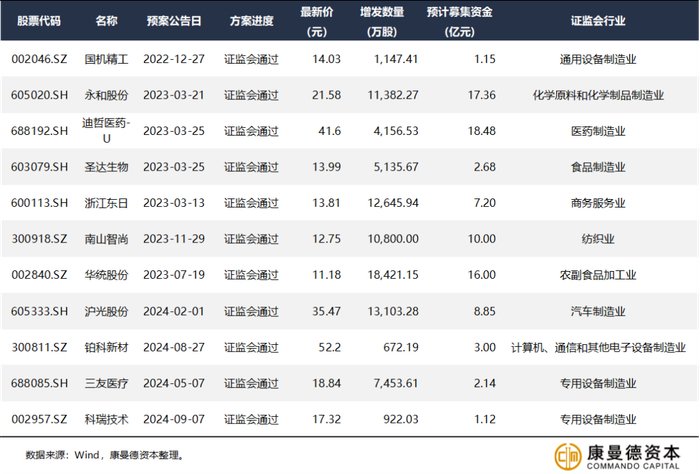Click the latest price 21.58
The image size is (700, 474).
click(326, 95)
